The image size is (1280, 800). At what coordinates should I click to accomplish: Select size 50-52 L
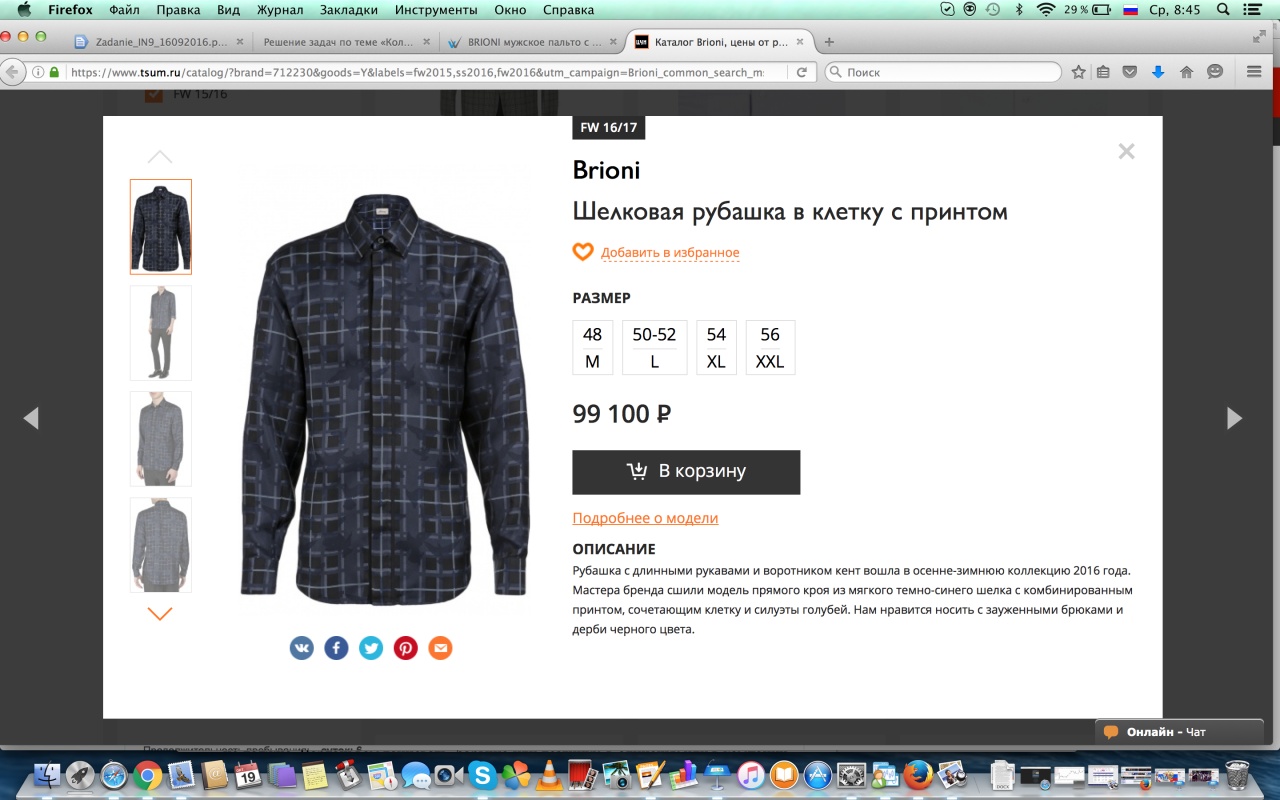tap(654, 347)
